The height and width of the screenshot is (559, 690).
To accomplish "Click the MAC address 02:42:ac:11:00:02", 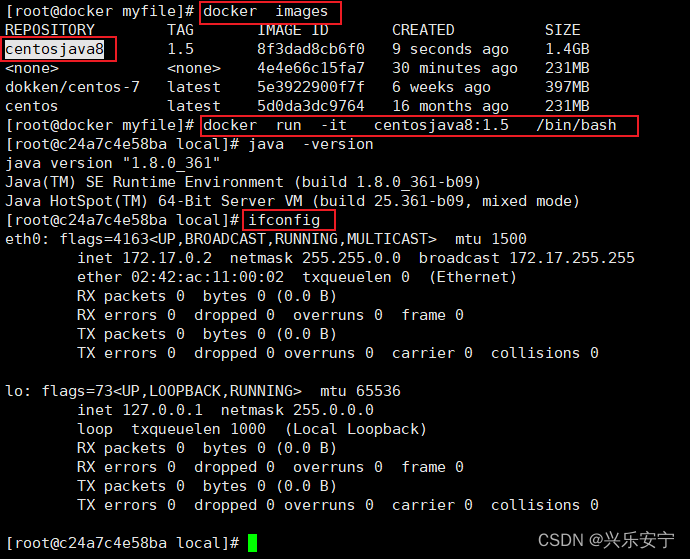I will pyautogui.click(x=207, y=277).
